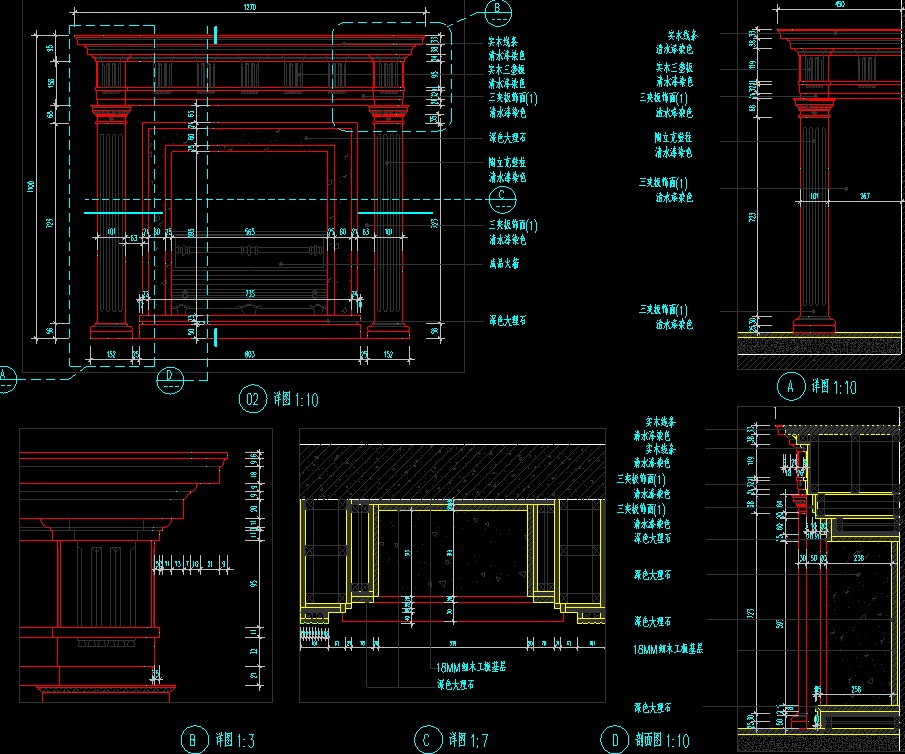Click the circled D marker beside '剖面图 1:10'
This screenshot has width=905, height=754.
click(615, 740)
